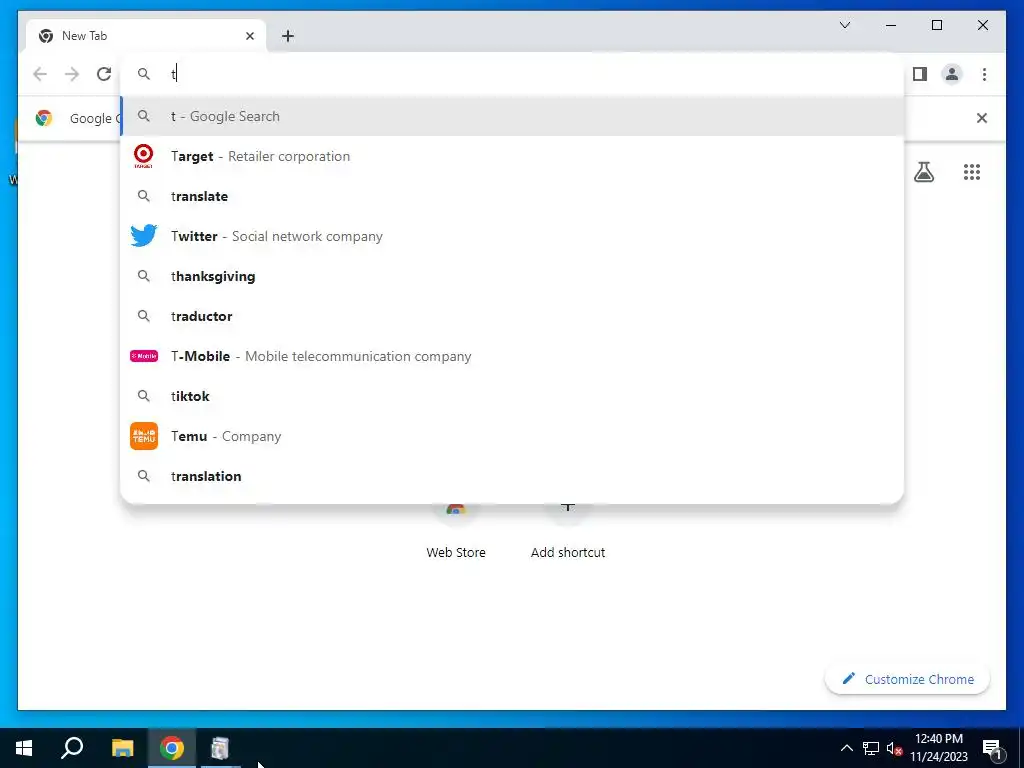Open the Search Labs flask icon
Viewport: 1024px width, 768px height.
(924, 172)
